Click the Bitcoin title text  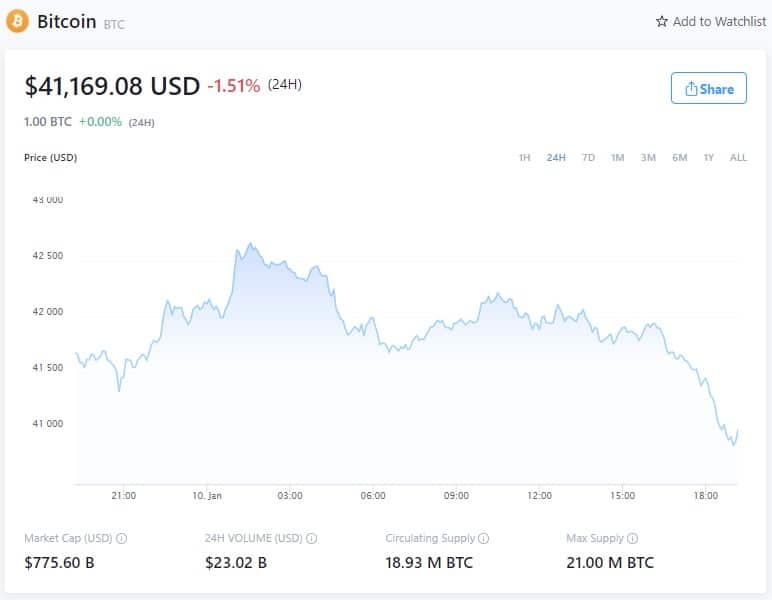pos(66,22)
